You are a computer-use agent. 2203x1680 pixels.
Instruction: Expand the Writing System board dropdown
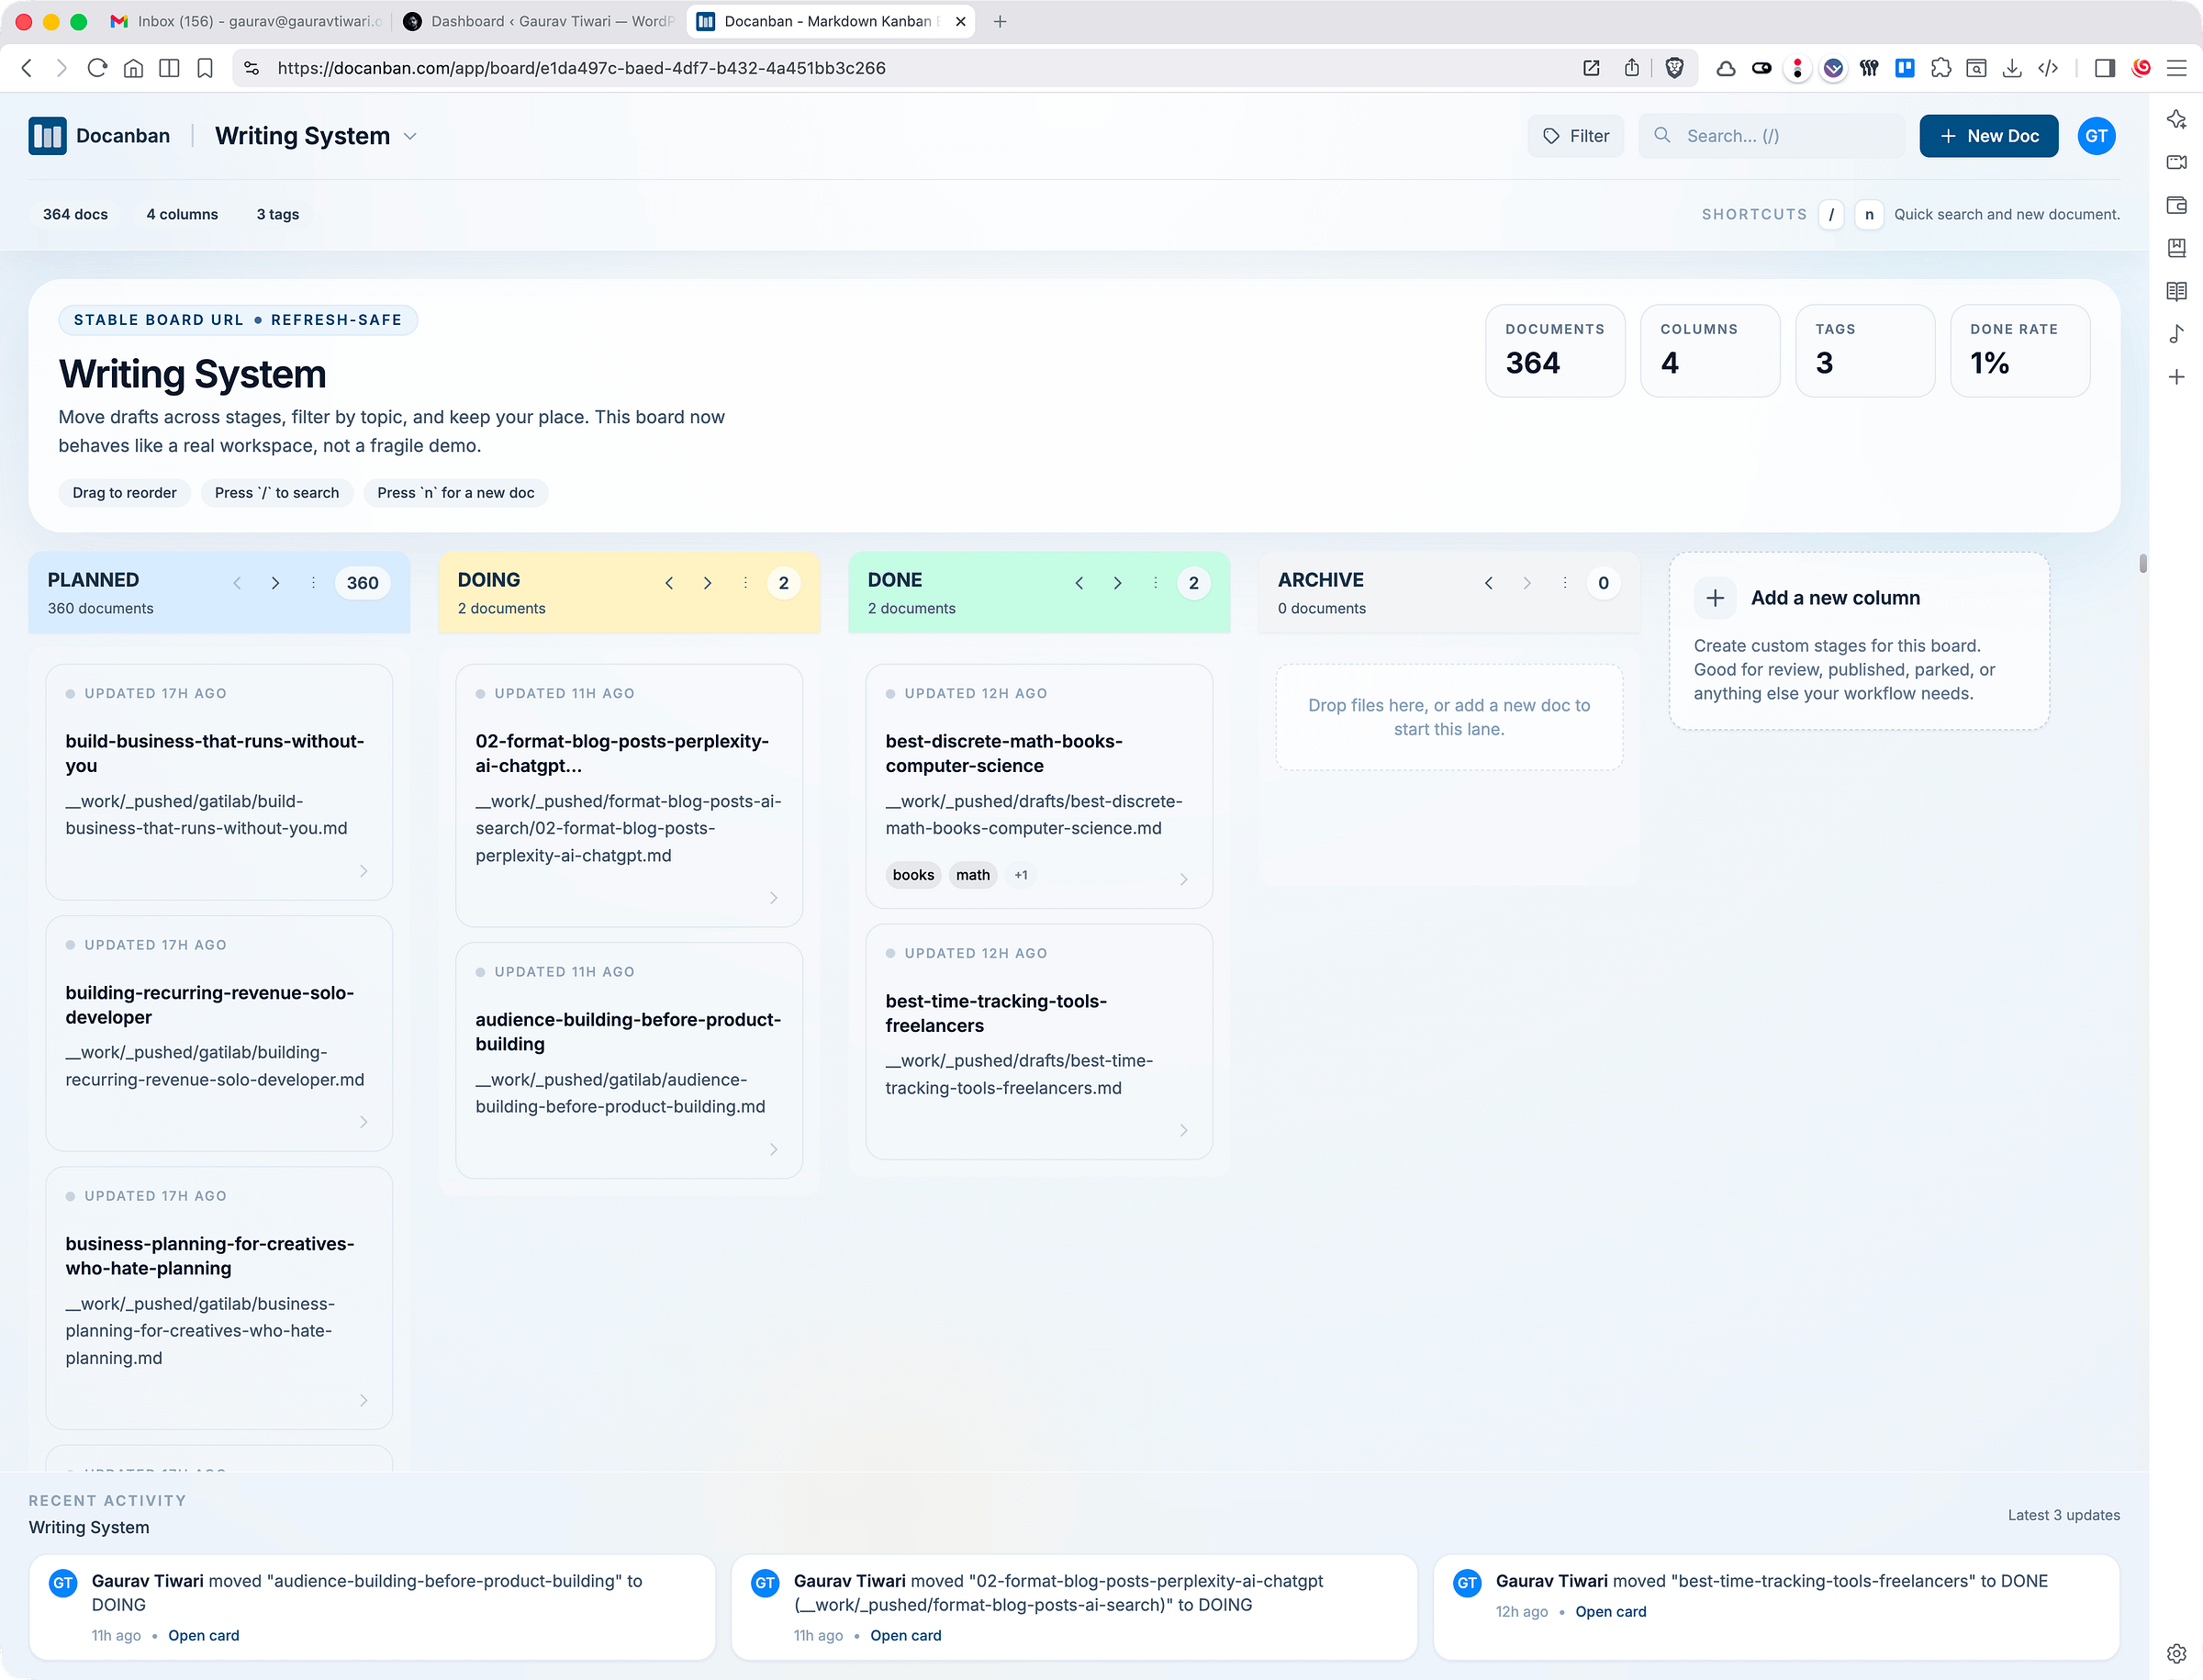click(410, 136)
